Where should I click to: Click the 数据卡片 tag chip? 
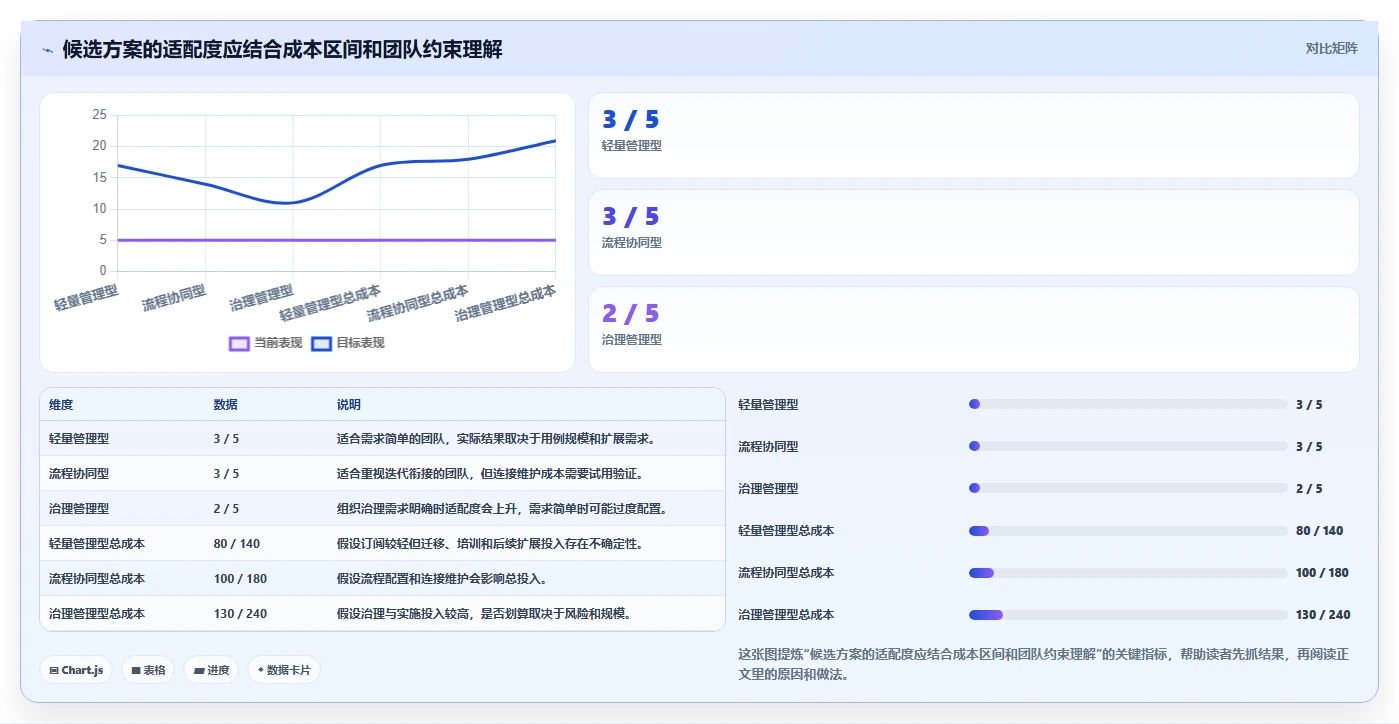284,670
